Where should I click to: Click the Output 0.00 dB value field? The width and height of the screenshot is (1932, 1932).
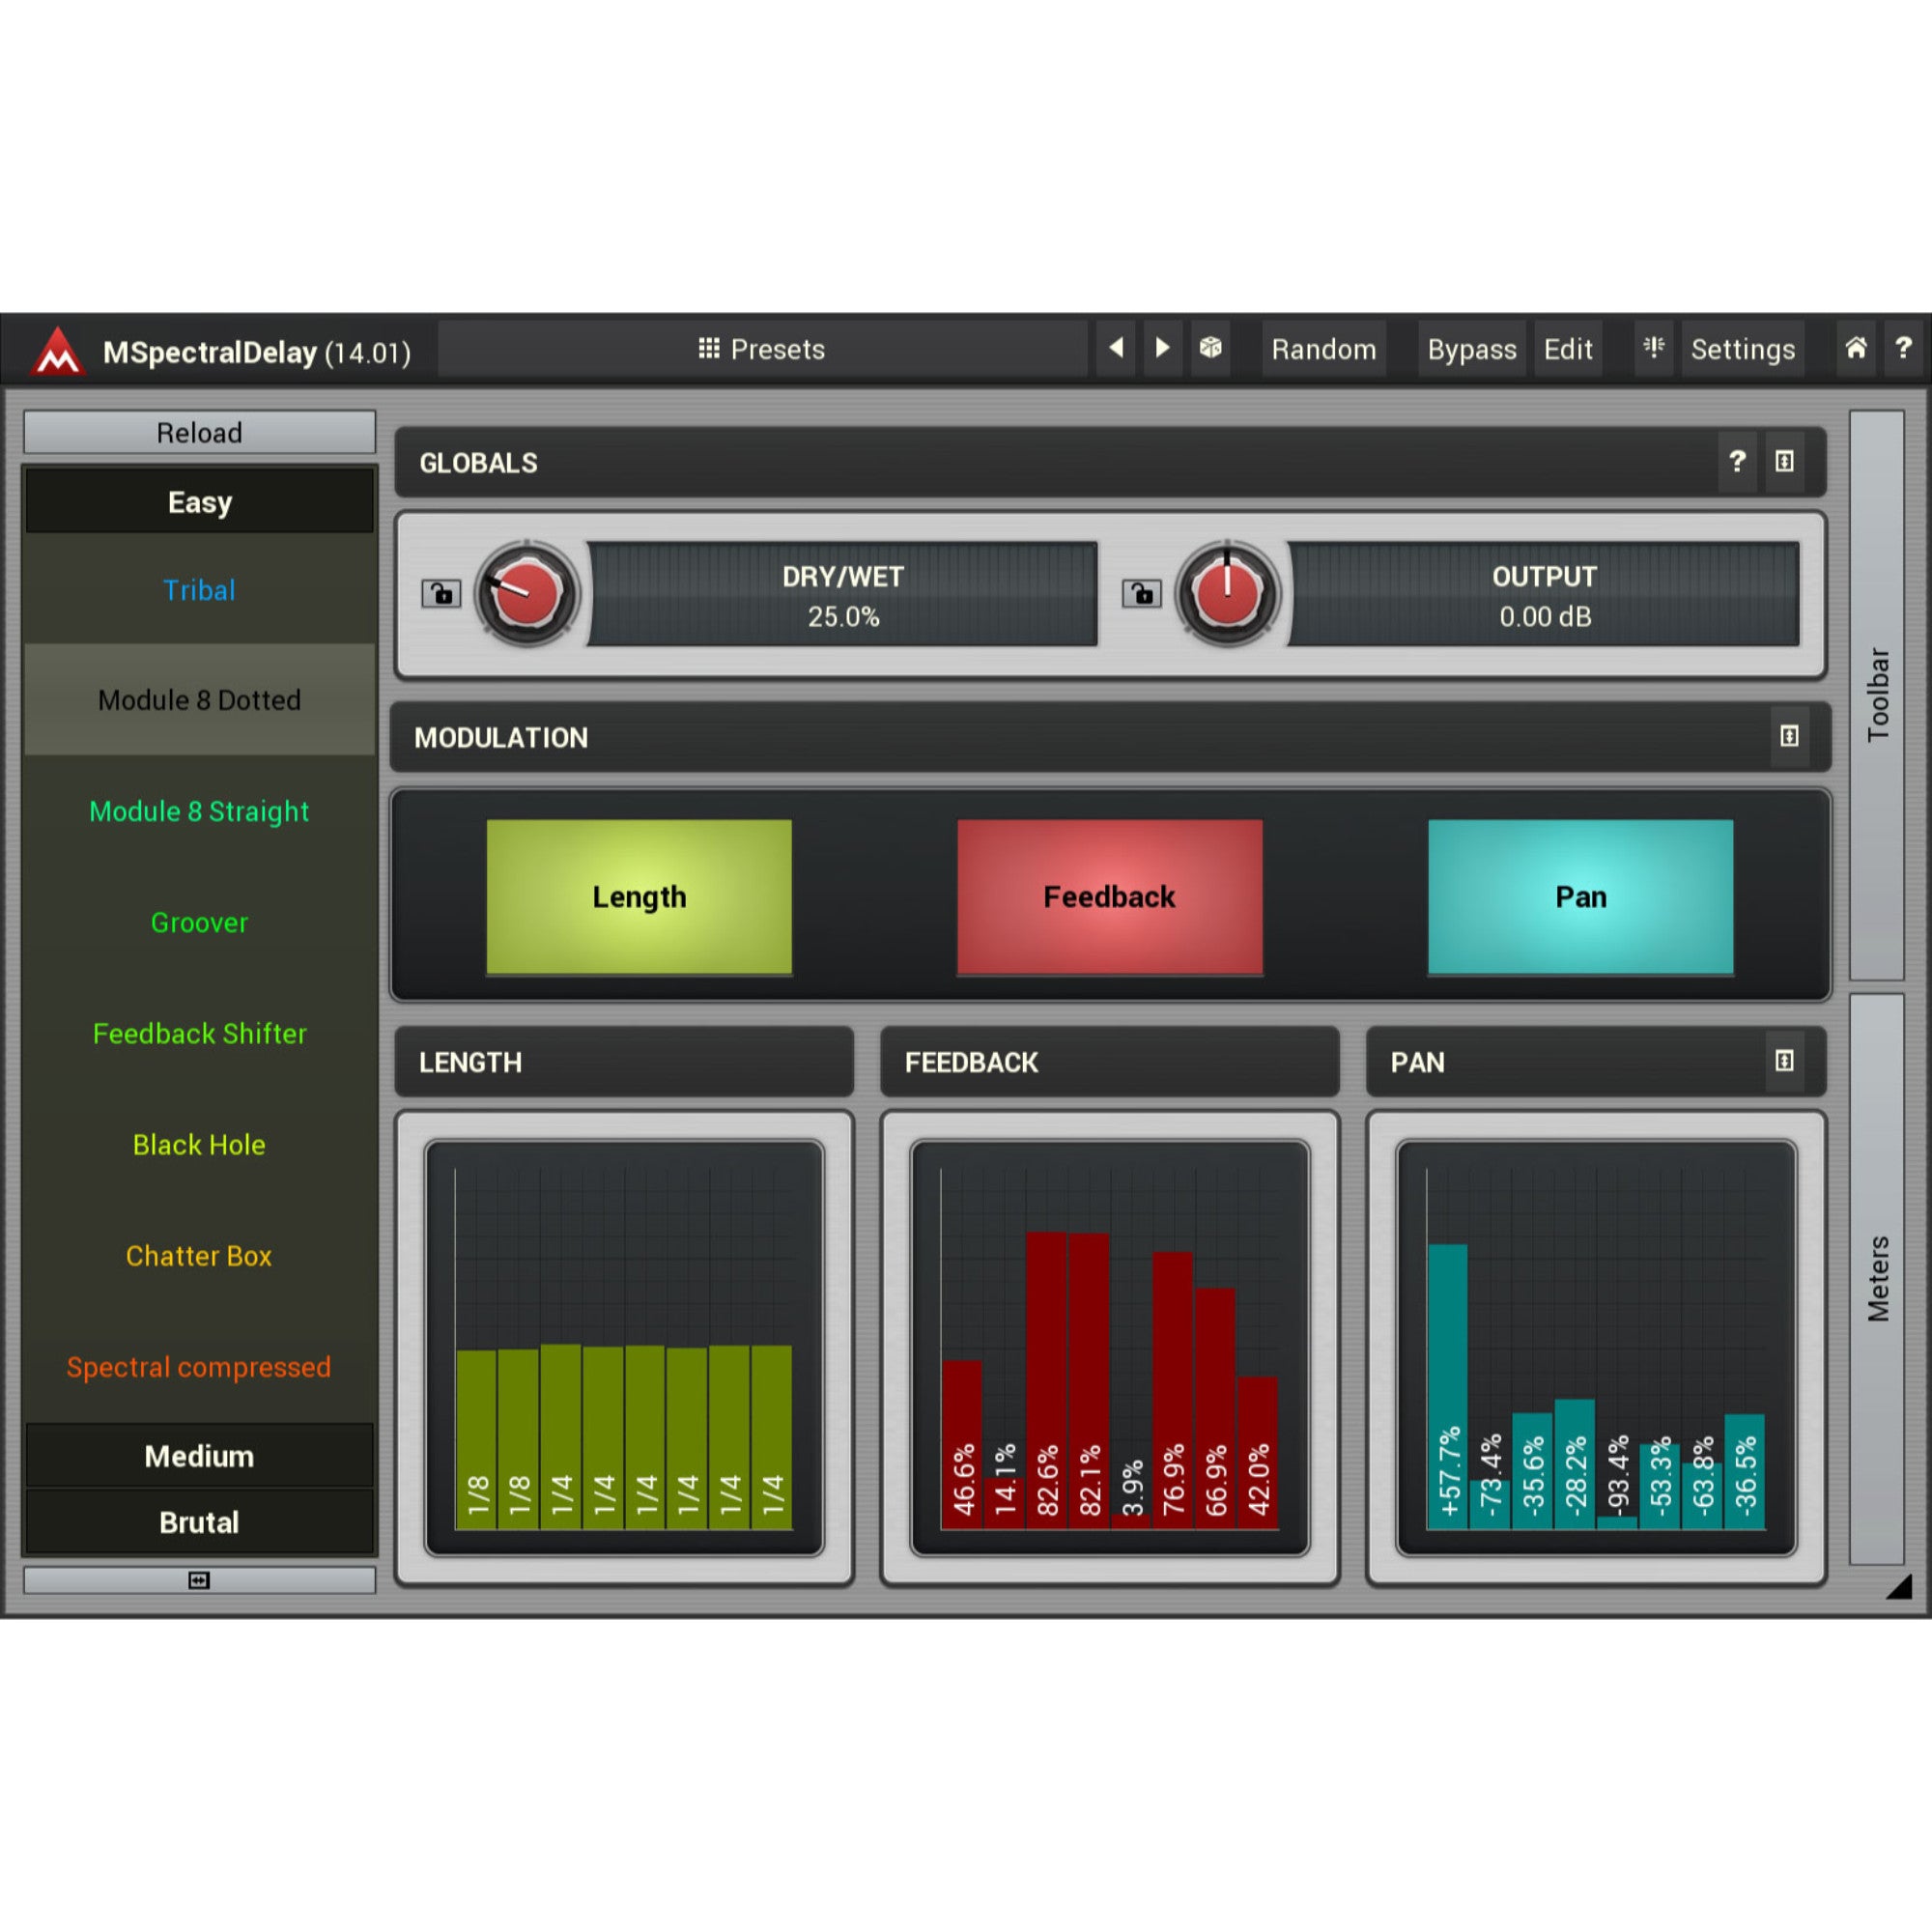pyautogui.click(x=1544, y=595)
